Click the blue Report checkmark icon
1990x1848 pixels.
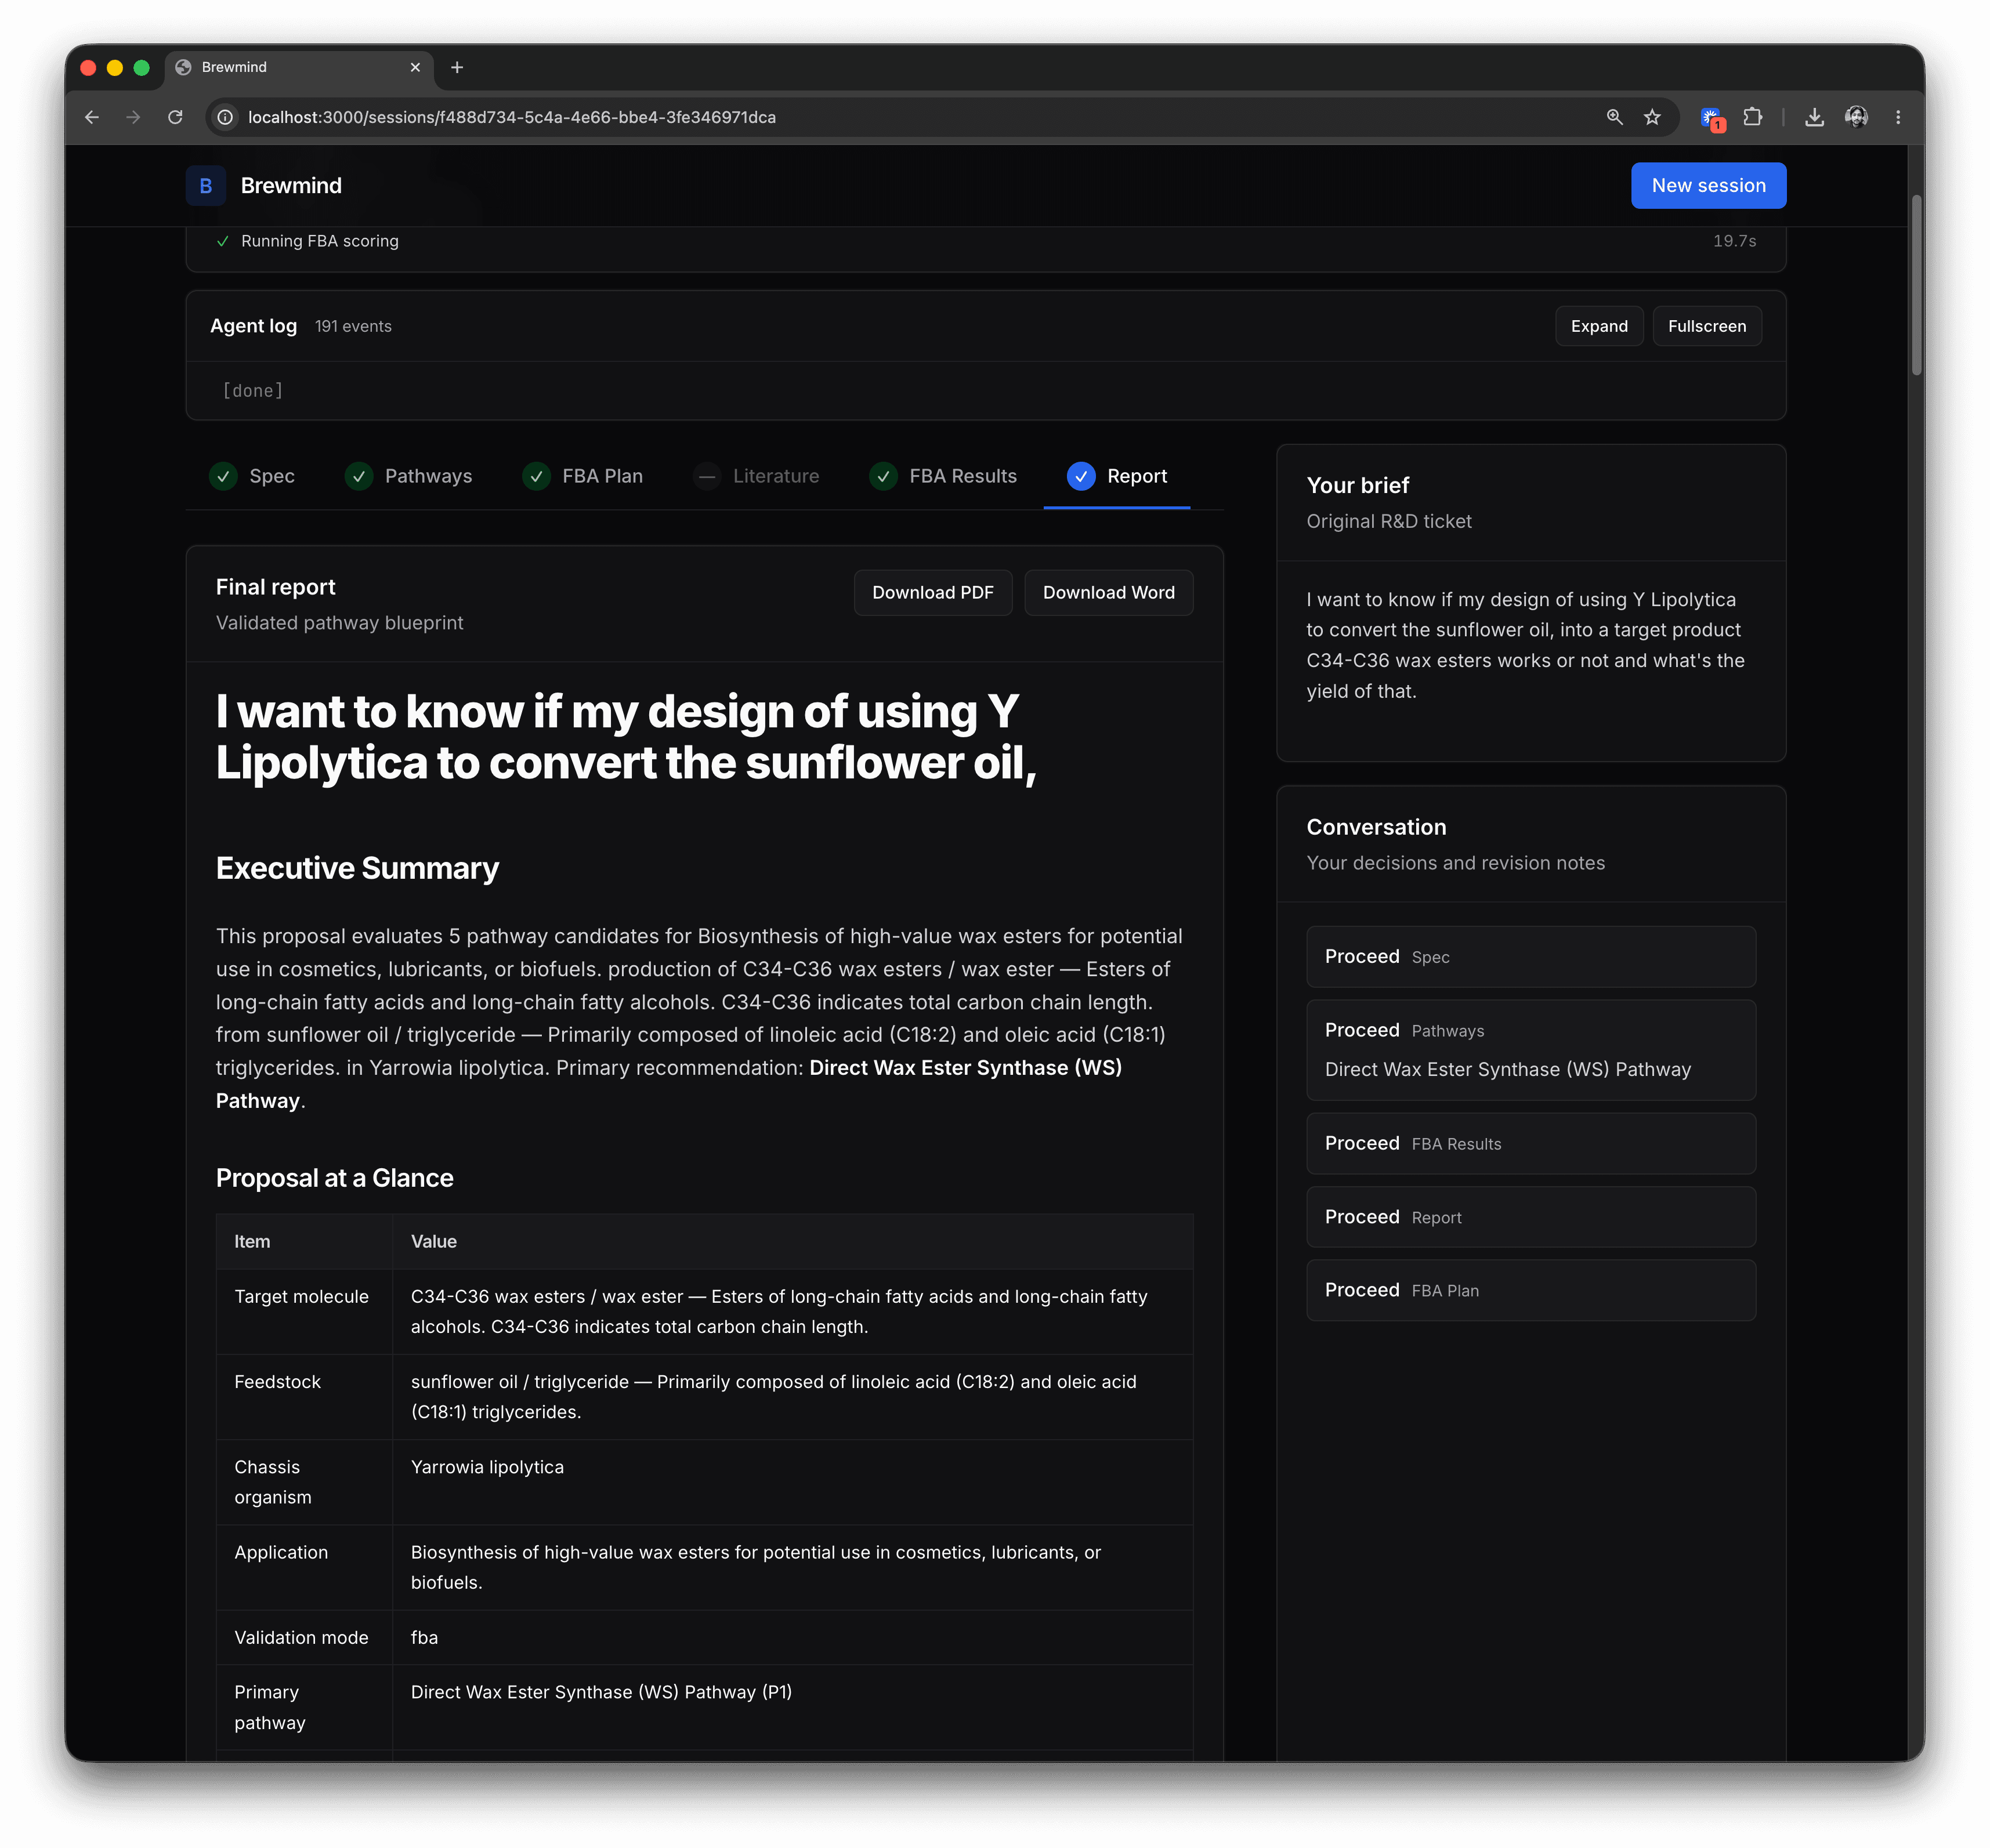1081,476
